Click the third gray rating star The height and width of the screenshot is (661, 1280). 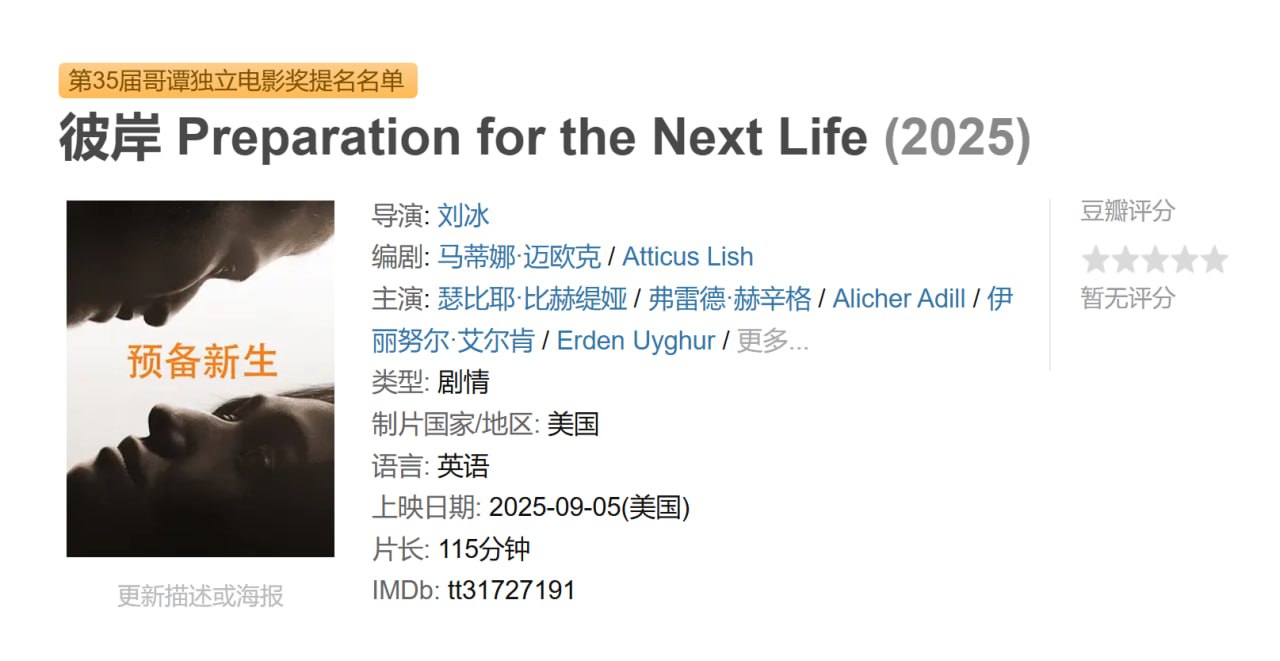click(1155, 260)
